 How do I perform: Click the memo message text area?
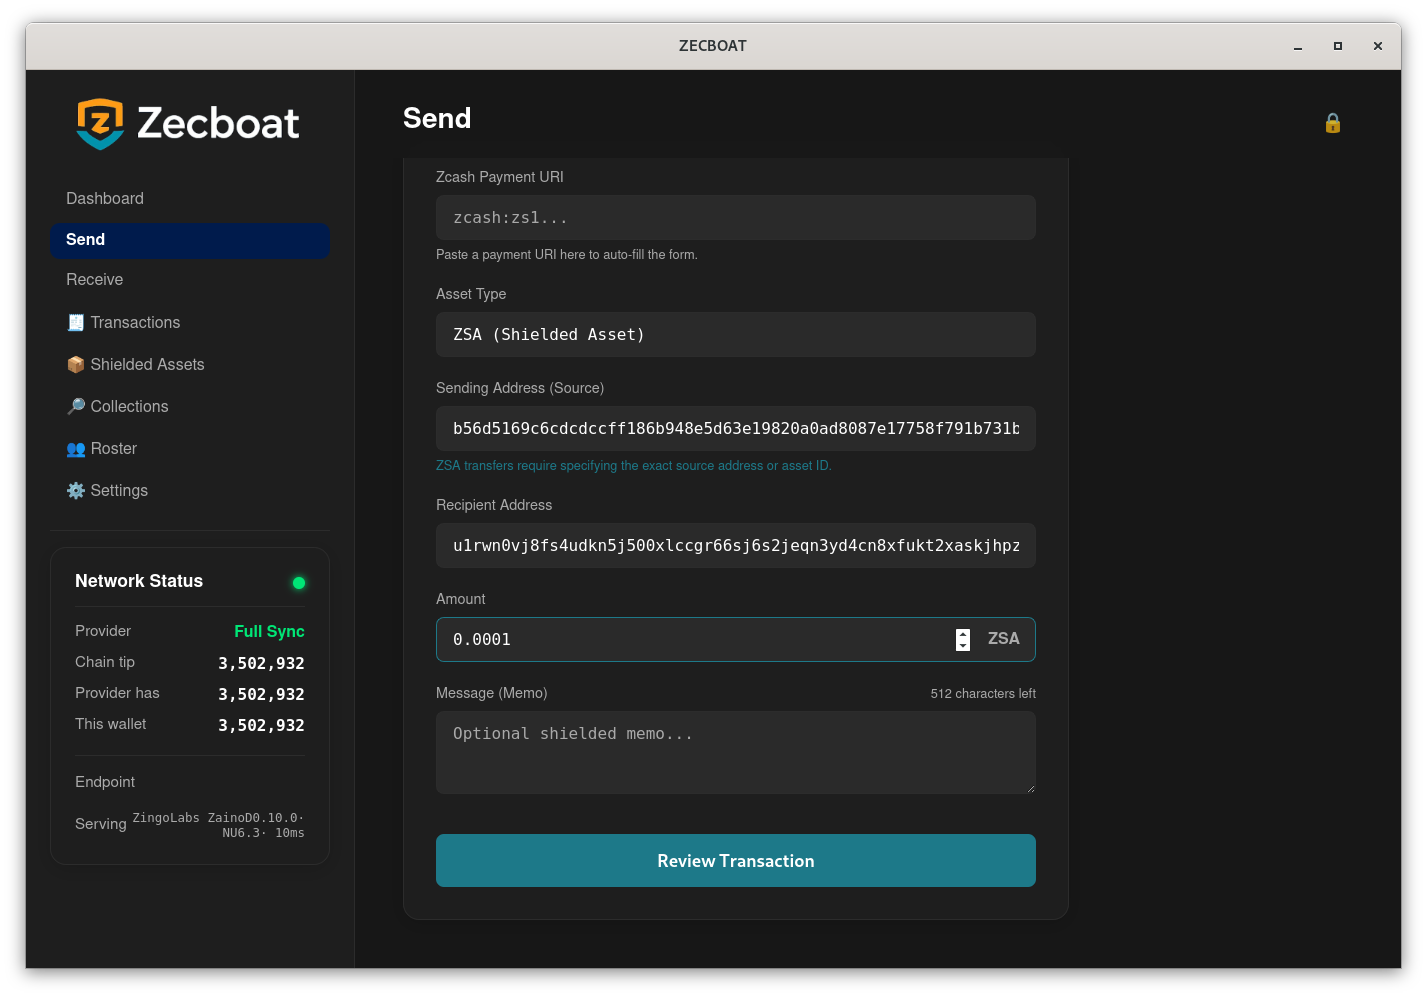(x=736, y=753)
